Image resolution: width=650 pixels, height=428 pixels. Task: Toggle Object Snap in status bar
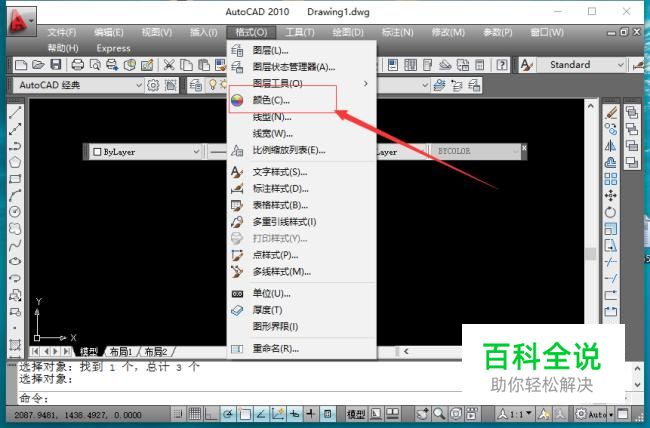pos(245,413)
